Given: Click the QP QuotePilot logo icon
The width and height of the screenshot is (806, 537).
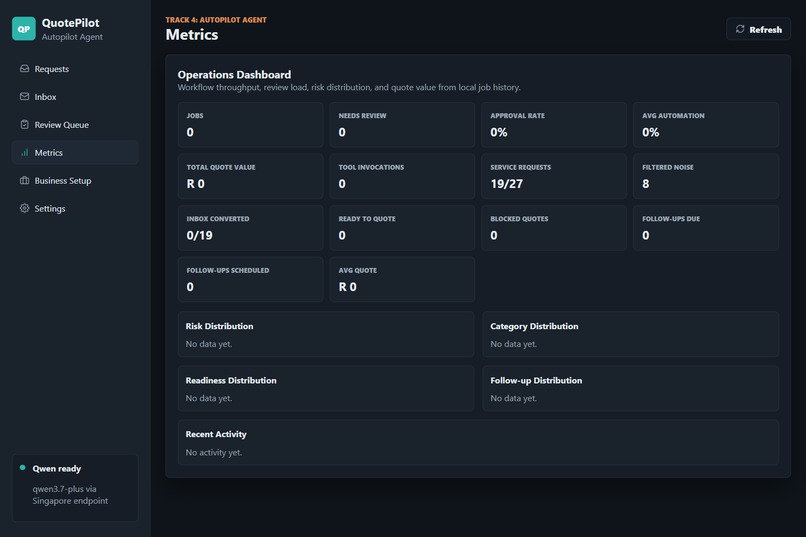Looking at the screenshot, I should [x=24, y=29].
